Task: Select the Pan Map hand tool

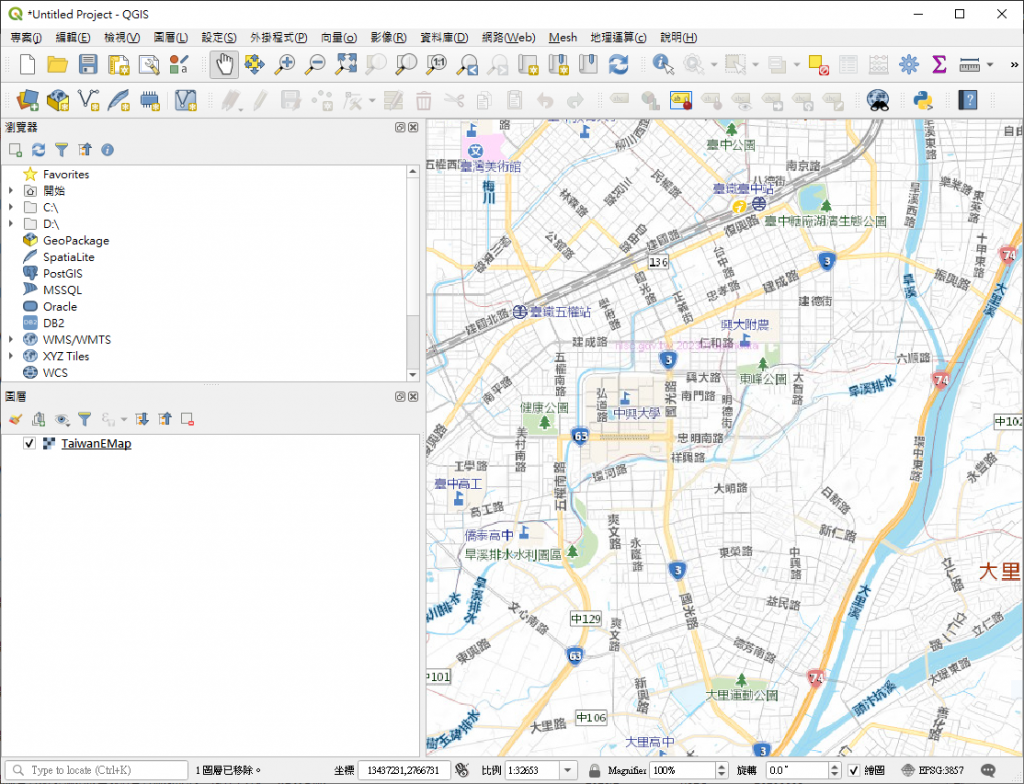Action: [224, 64]
